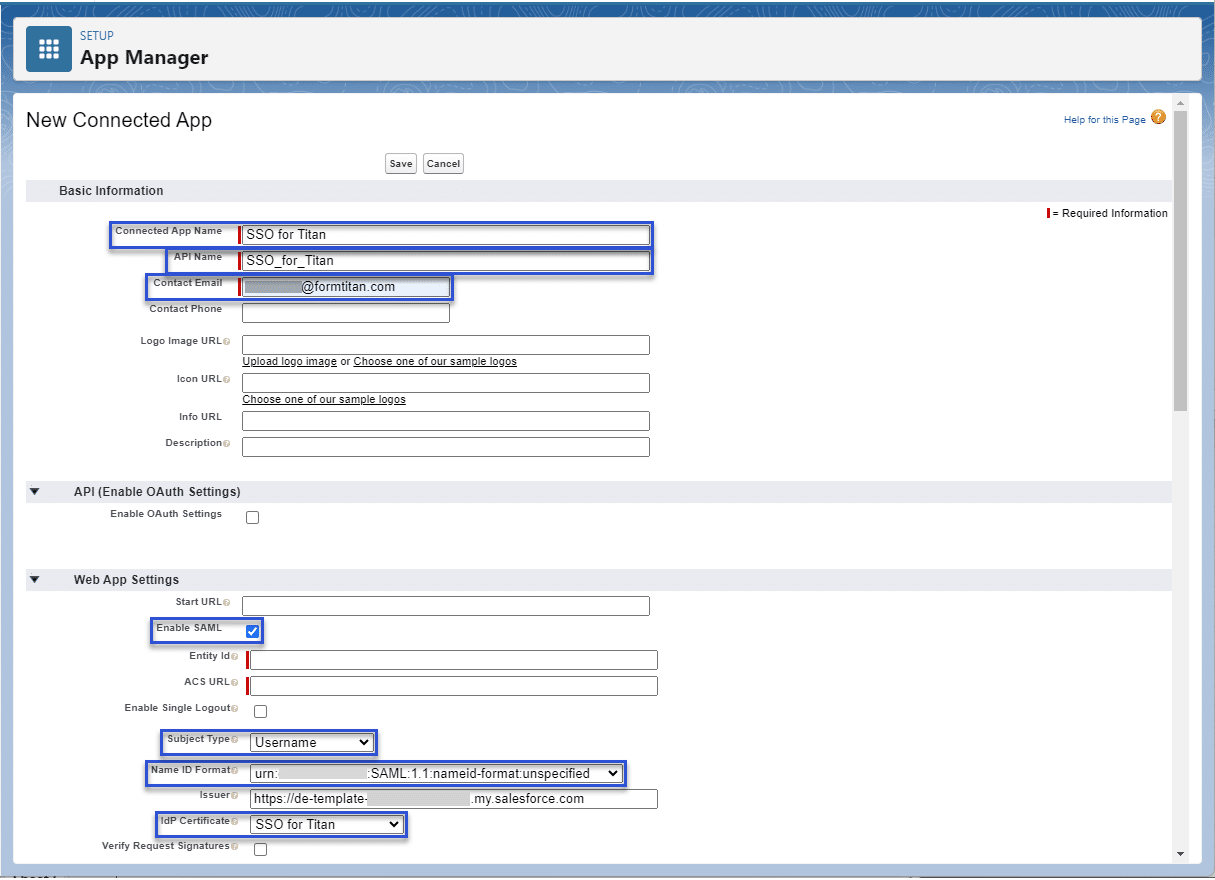
Task: Click the Save button
Action: coord(401,164)
